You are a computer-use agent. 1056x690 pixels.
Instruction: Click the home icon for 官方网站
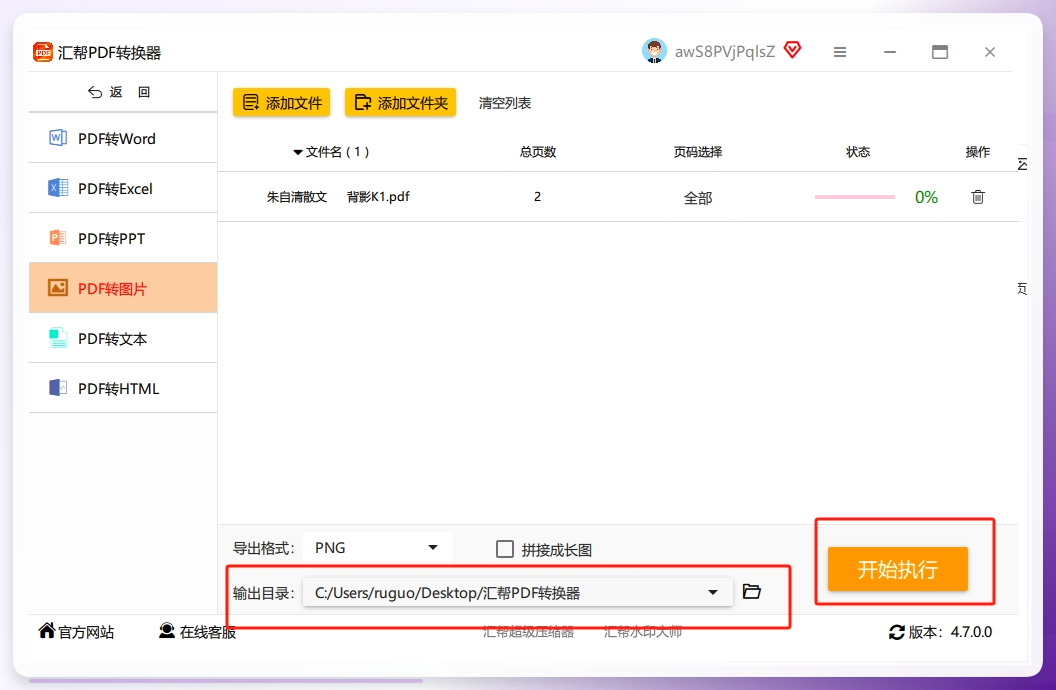46,631
